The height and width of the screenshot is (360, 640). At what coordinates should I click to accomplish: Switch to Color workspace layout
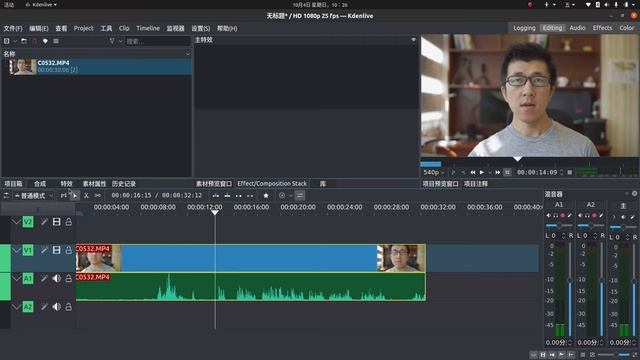pos(627,28)
